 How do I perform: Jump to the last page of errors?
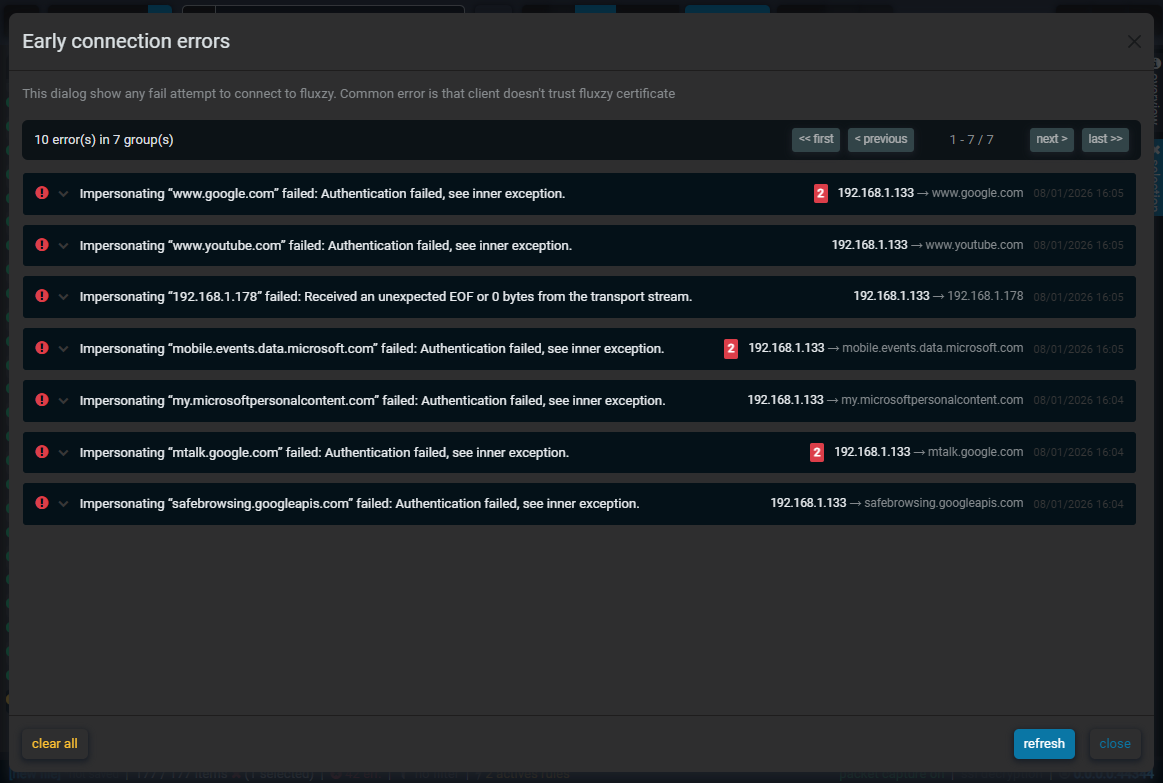1105,139
